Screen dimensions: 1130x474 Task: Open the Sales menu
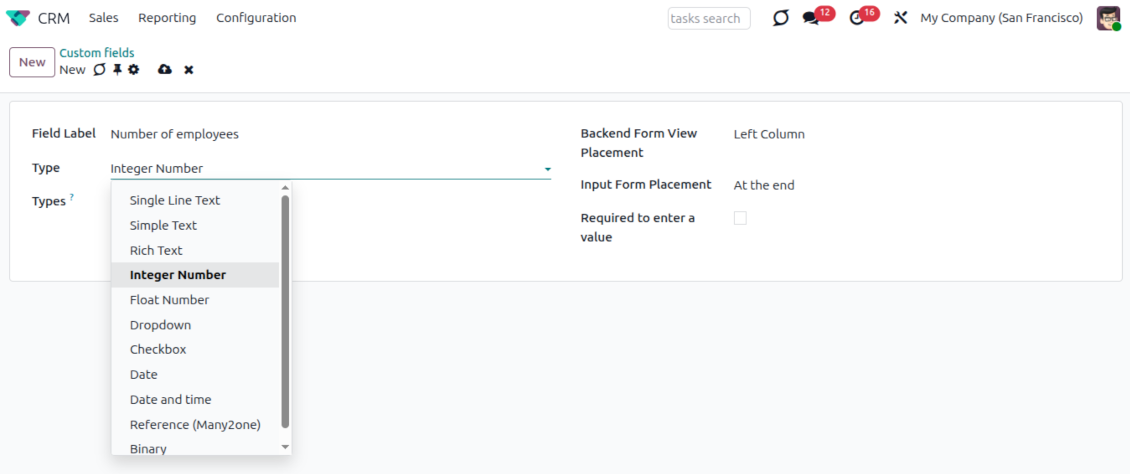coord(103,18)
